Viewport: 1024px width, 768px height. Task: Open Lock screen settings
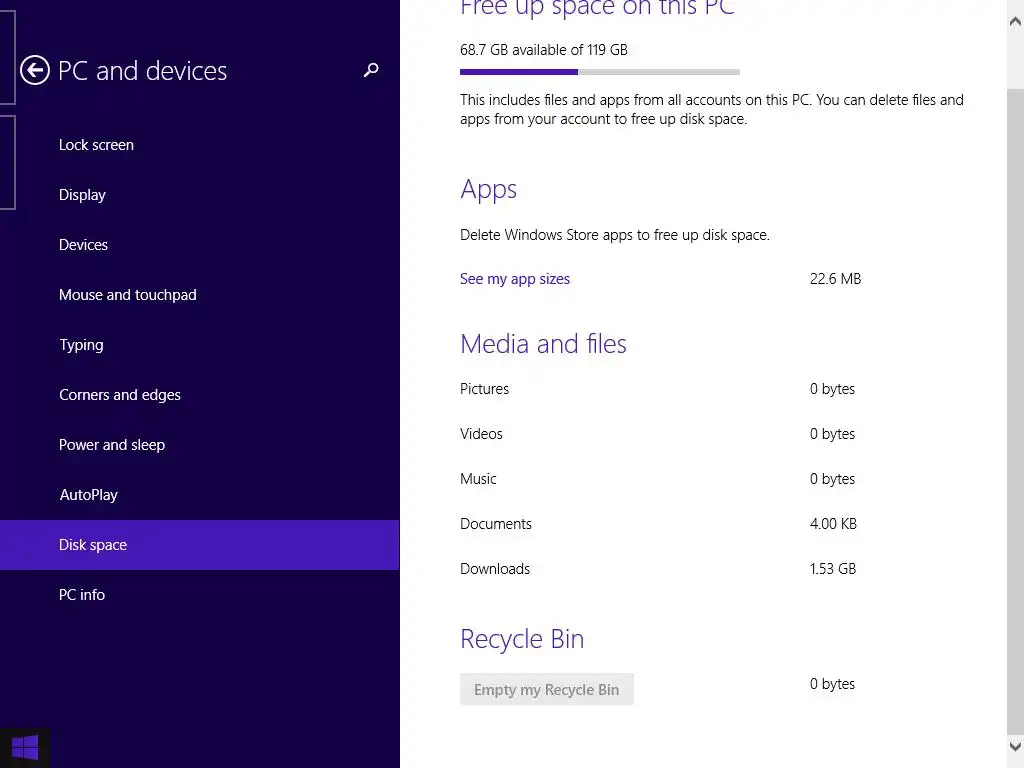tap(199, 145)
